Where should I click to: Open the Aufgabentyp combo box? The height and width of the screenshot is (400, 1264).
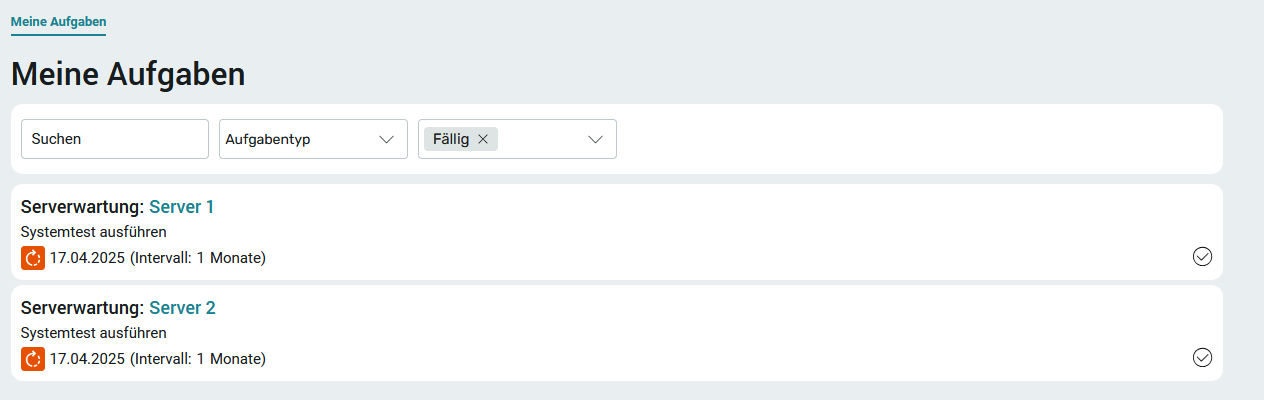coord(313,139)
